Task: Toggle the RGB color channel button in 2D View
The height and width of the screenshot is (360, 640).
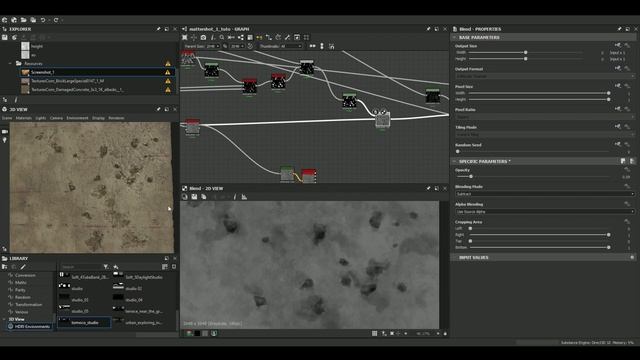Action: 189,333
